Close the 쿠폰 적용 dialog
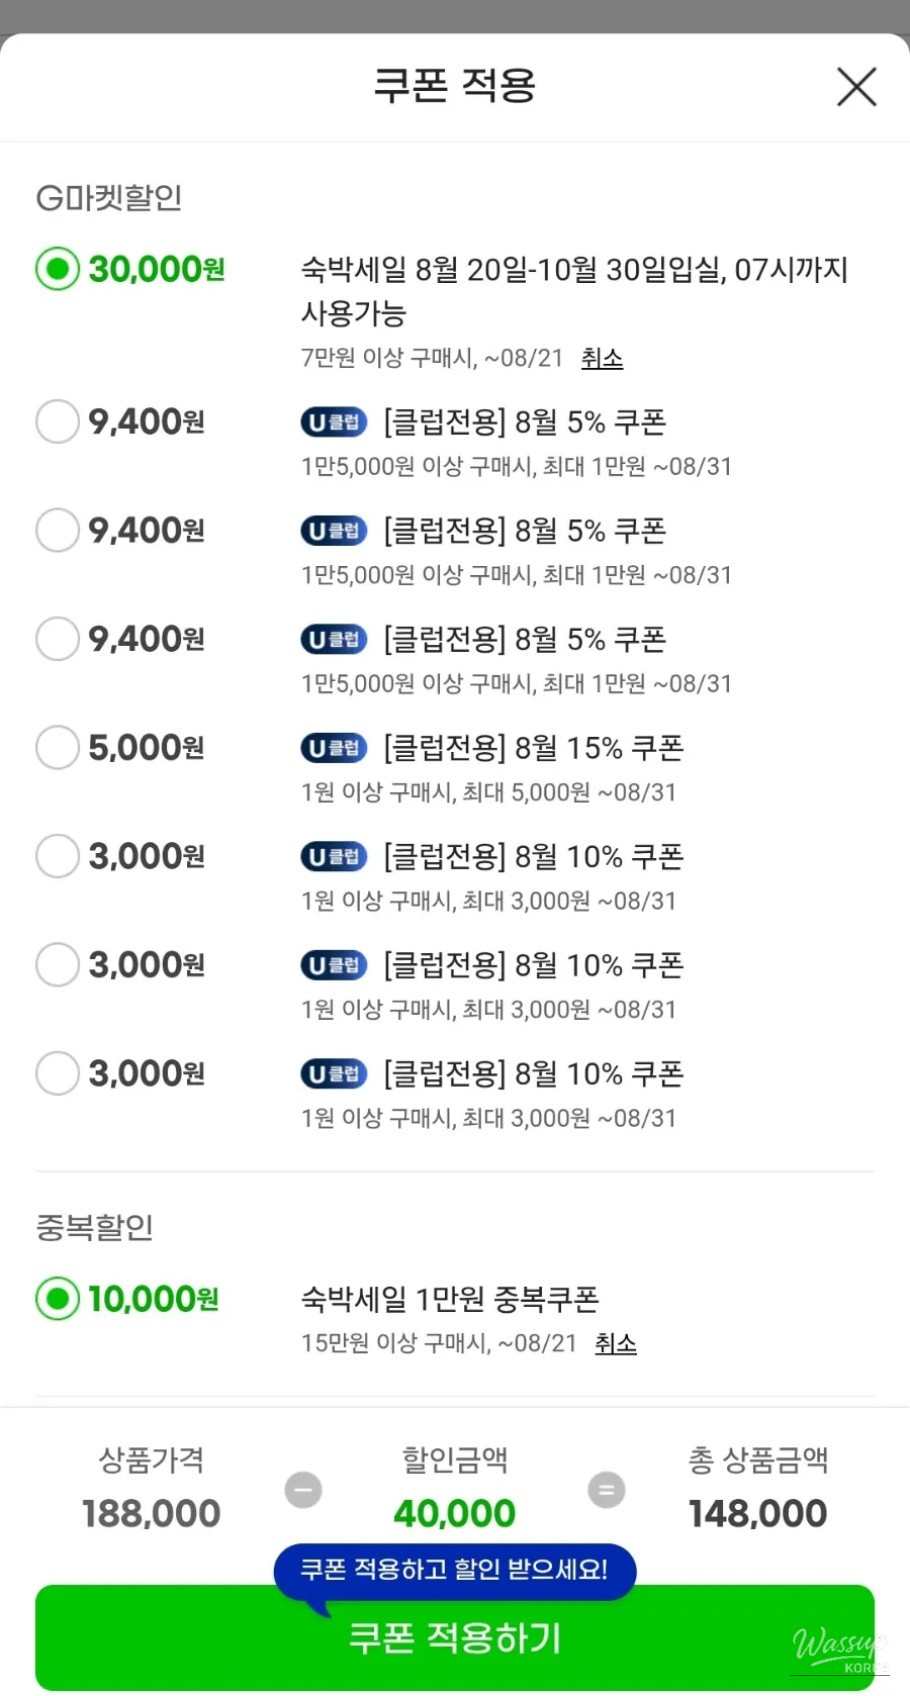 [856, 87]
